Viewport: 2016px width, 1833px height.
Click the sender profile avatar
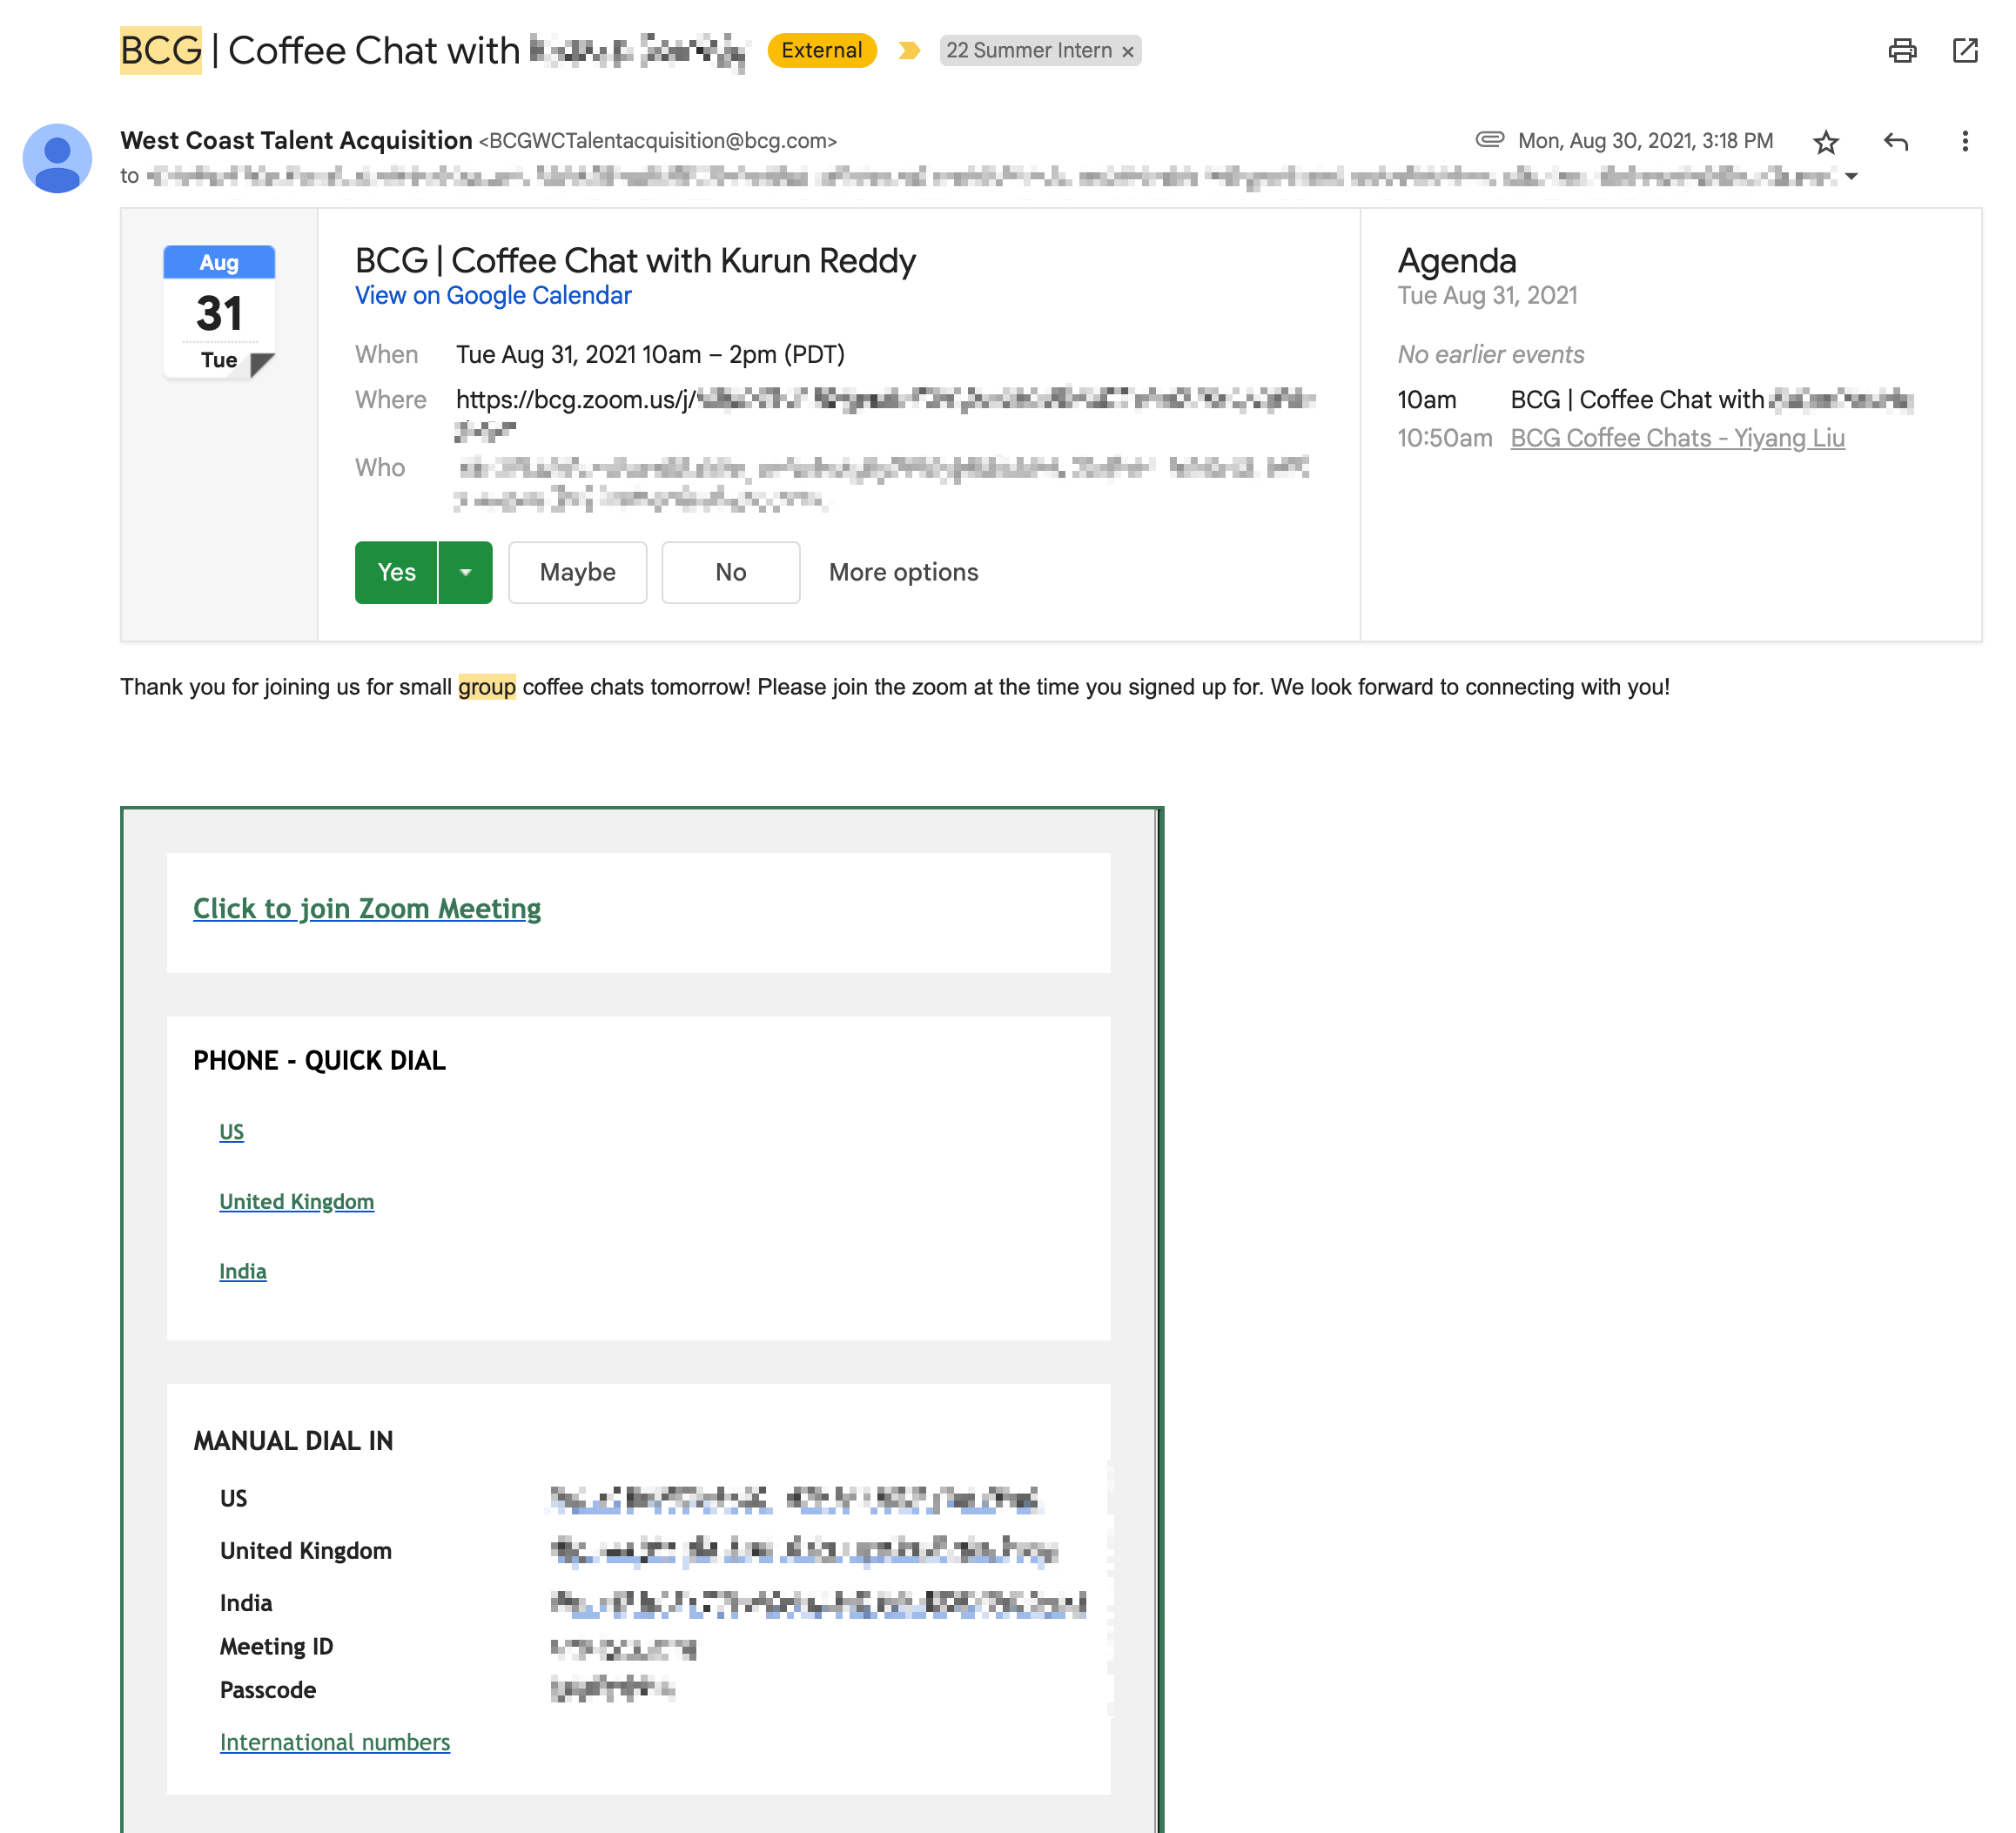tap(57, 158)
